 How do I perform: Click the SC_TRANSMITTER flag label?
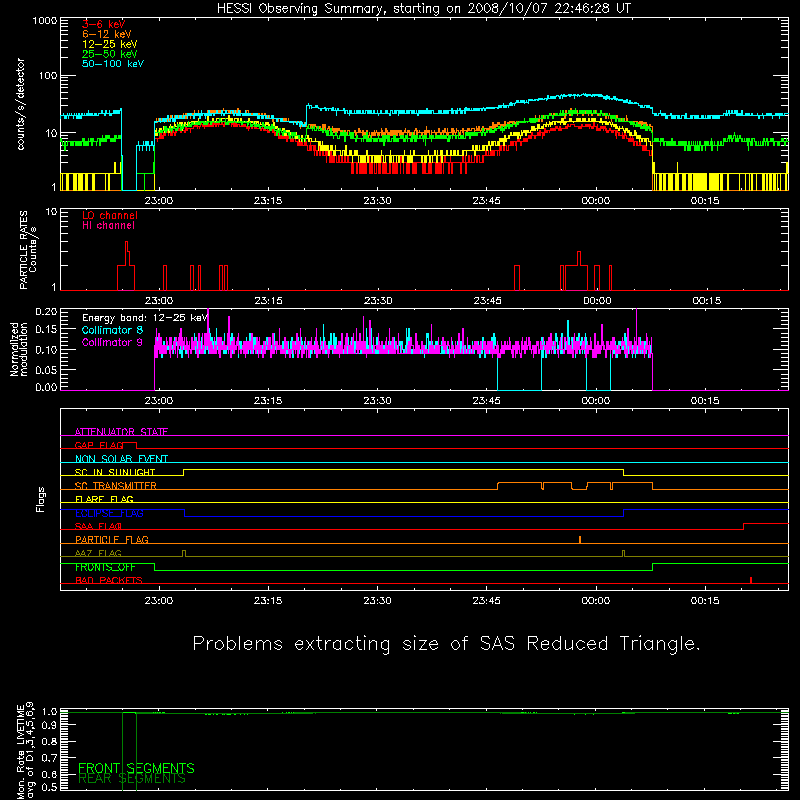[x=116, y=486]
